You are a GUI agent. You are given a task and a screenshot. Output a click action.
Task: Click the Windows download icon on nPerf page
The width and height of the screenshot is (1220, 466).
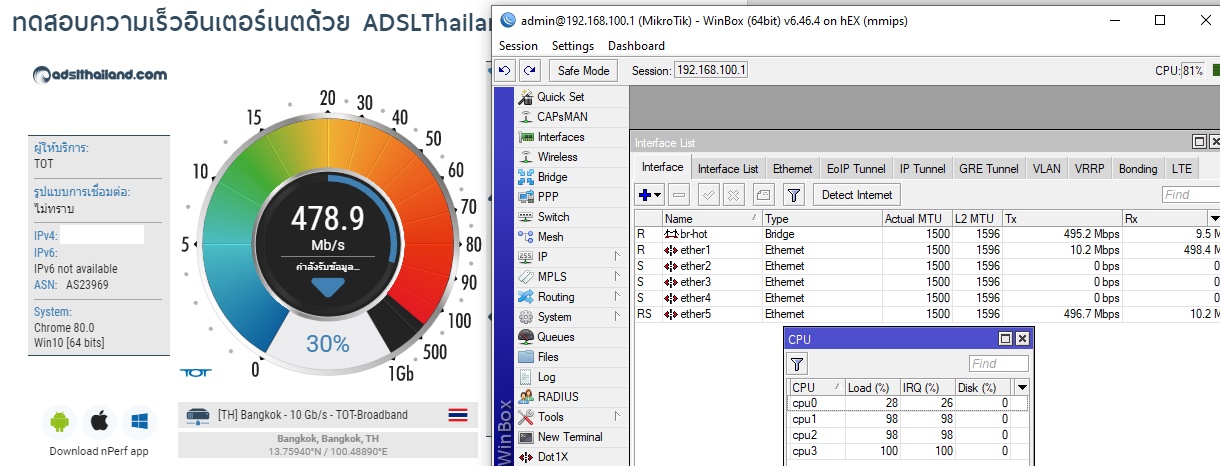point(138,421)
